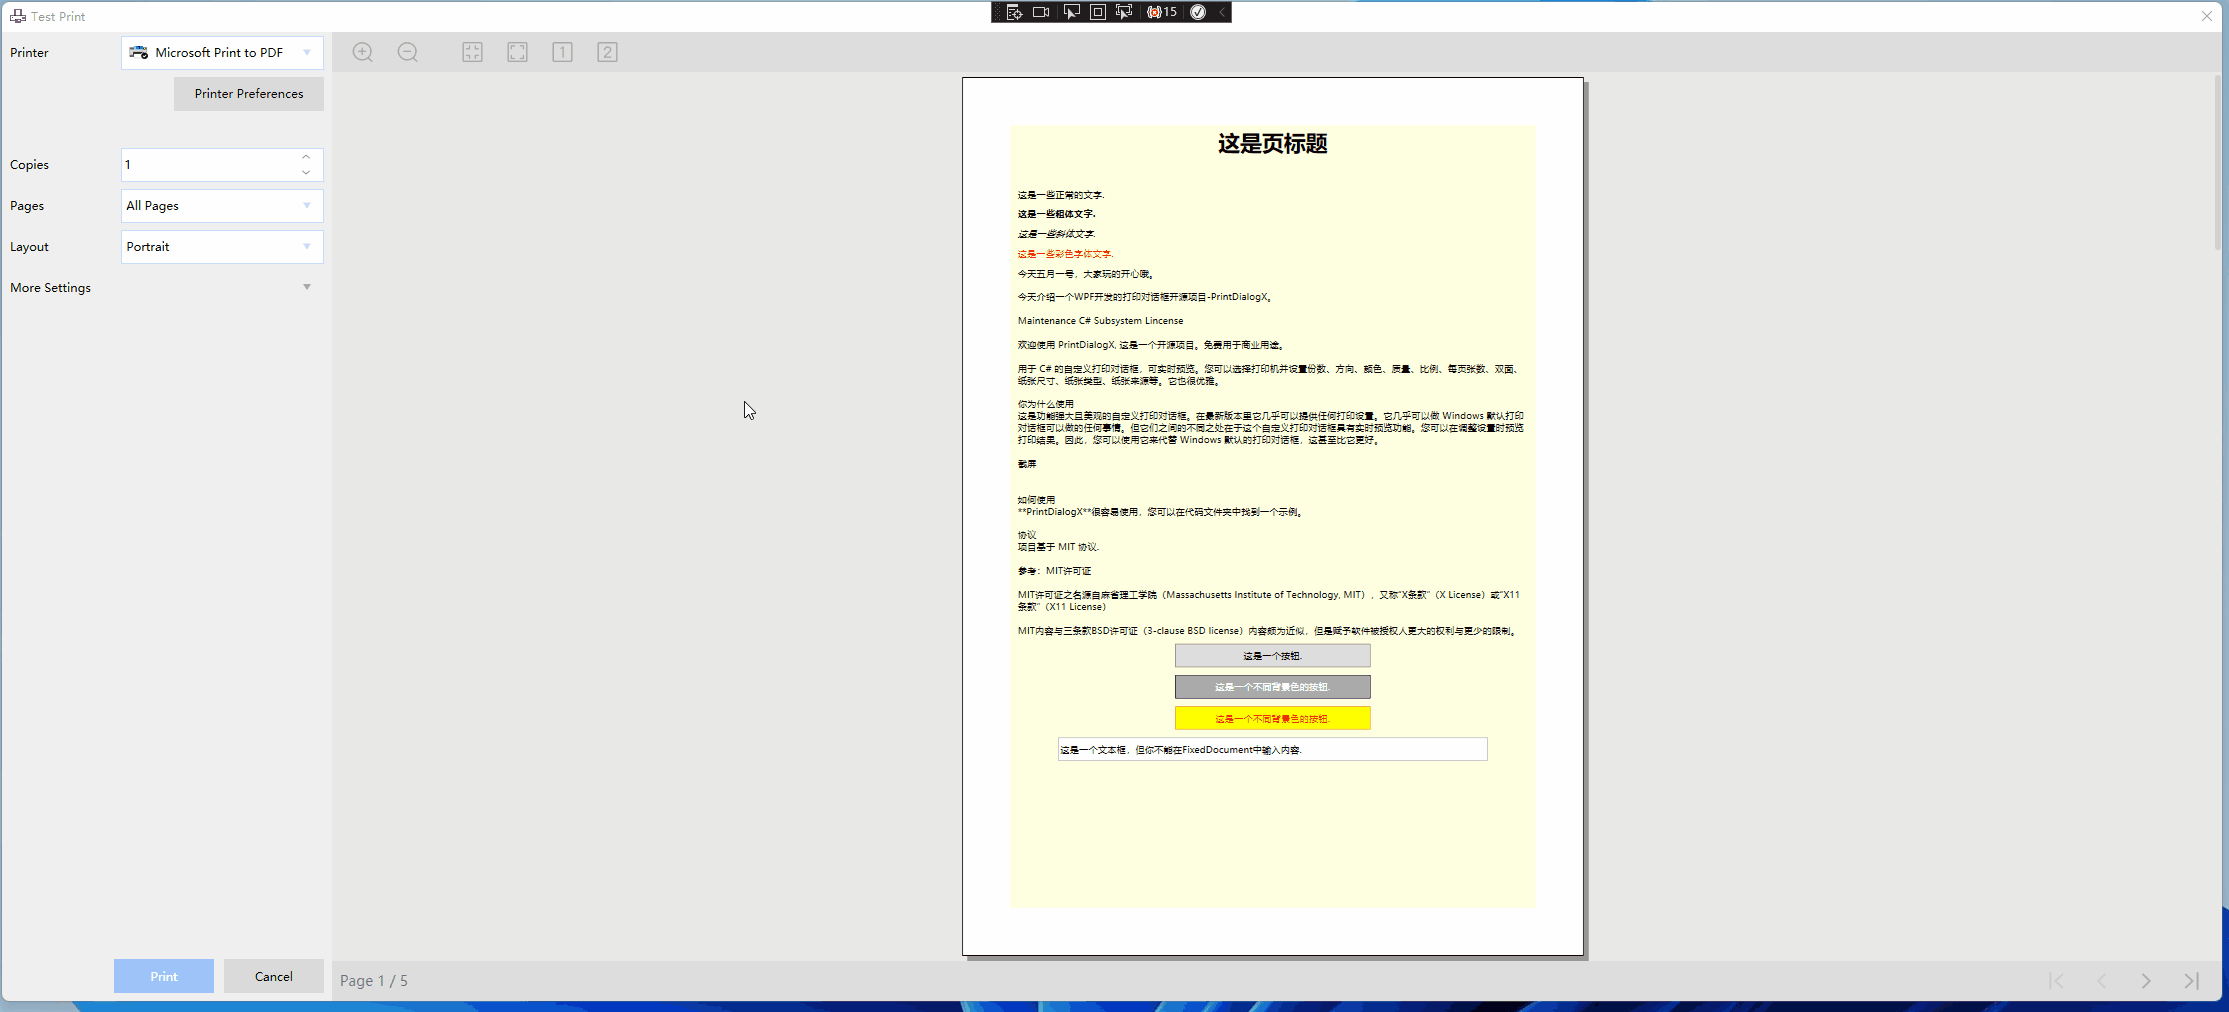
Task: Open the Pages dropdown showing All Pages
Action: 222,206
